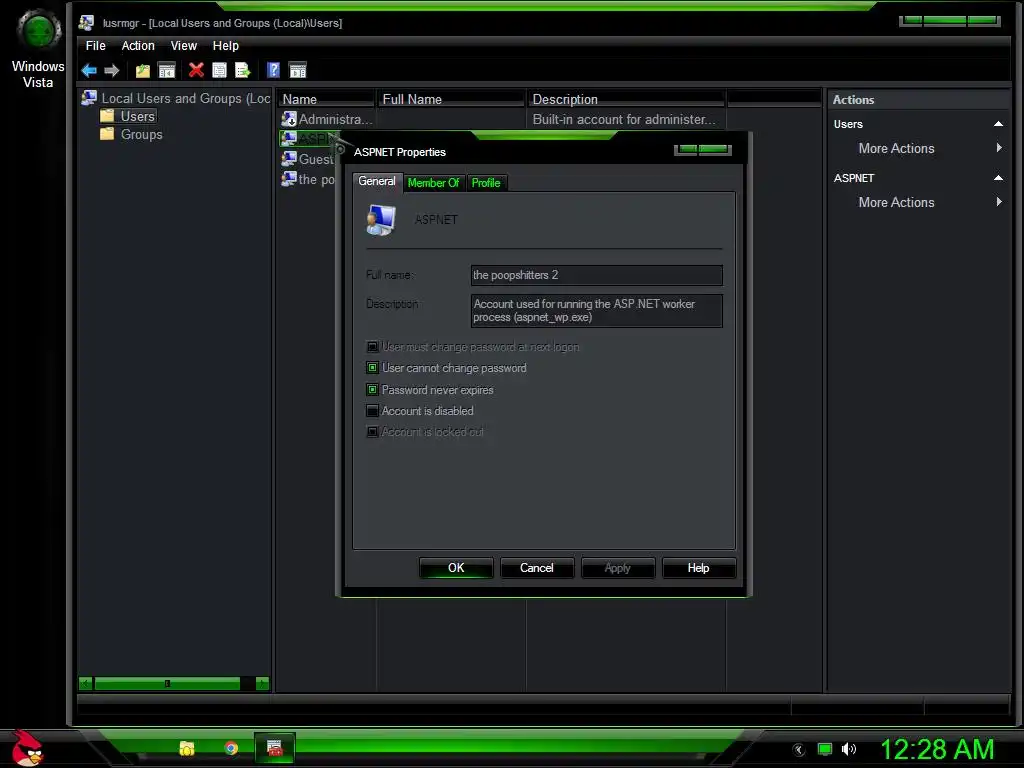
Task: Open the Angry Birds start button
Action: [26, 748]
